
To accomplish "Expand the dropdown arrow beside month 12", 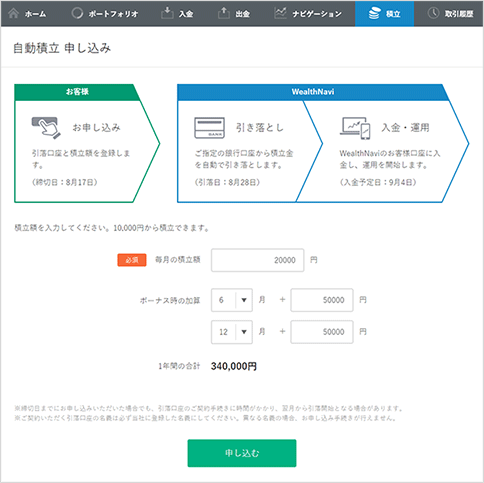I will coord(244,332).
